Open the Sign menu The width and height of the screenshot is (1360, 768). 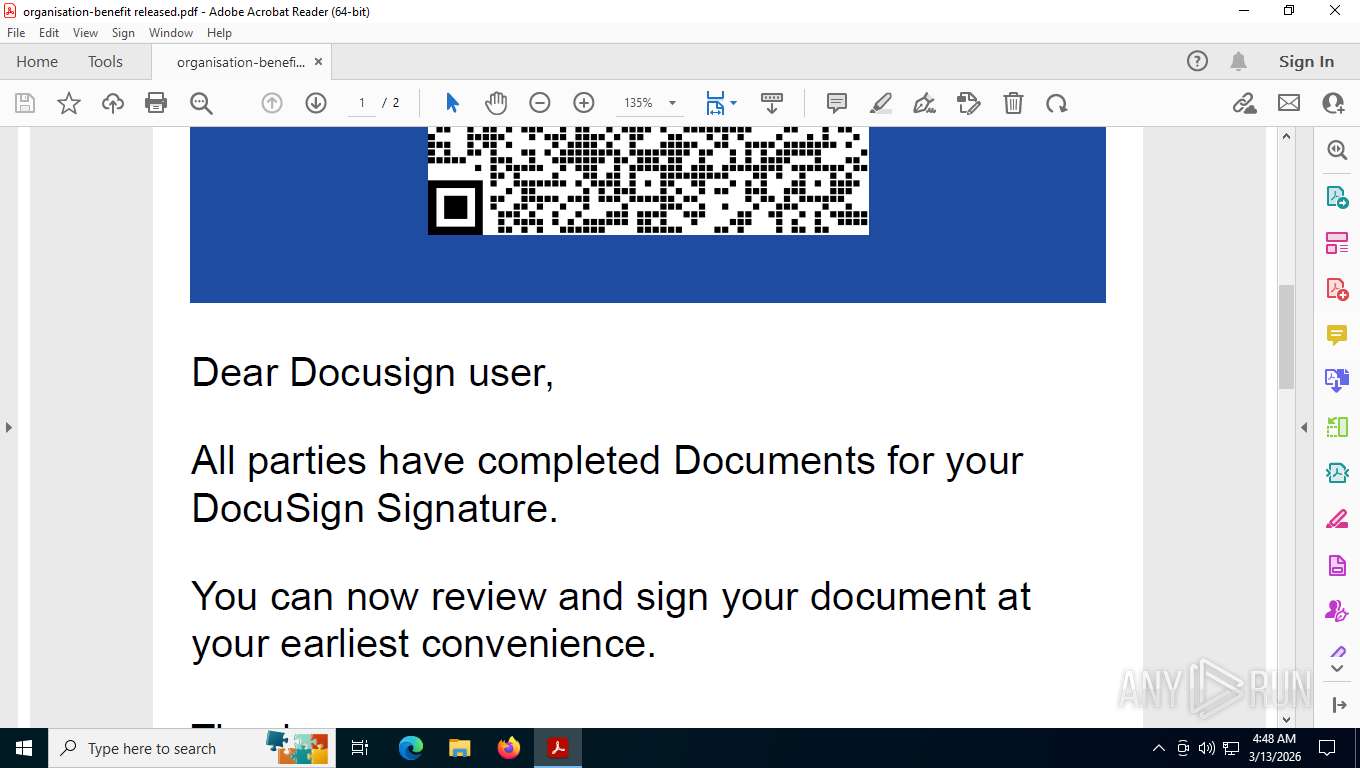(123, 33)
